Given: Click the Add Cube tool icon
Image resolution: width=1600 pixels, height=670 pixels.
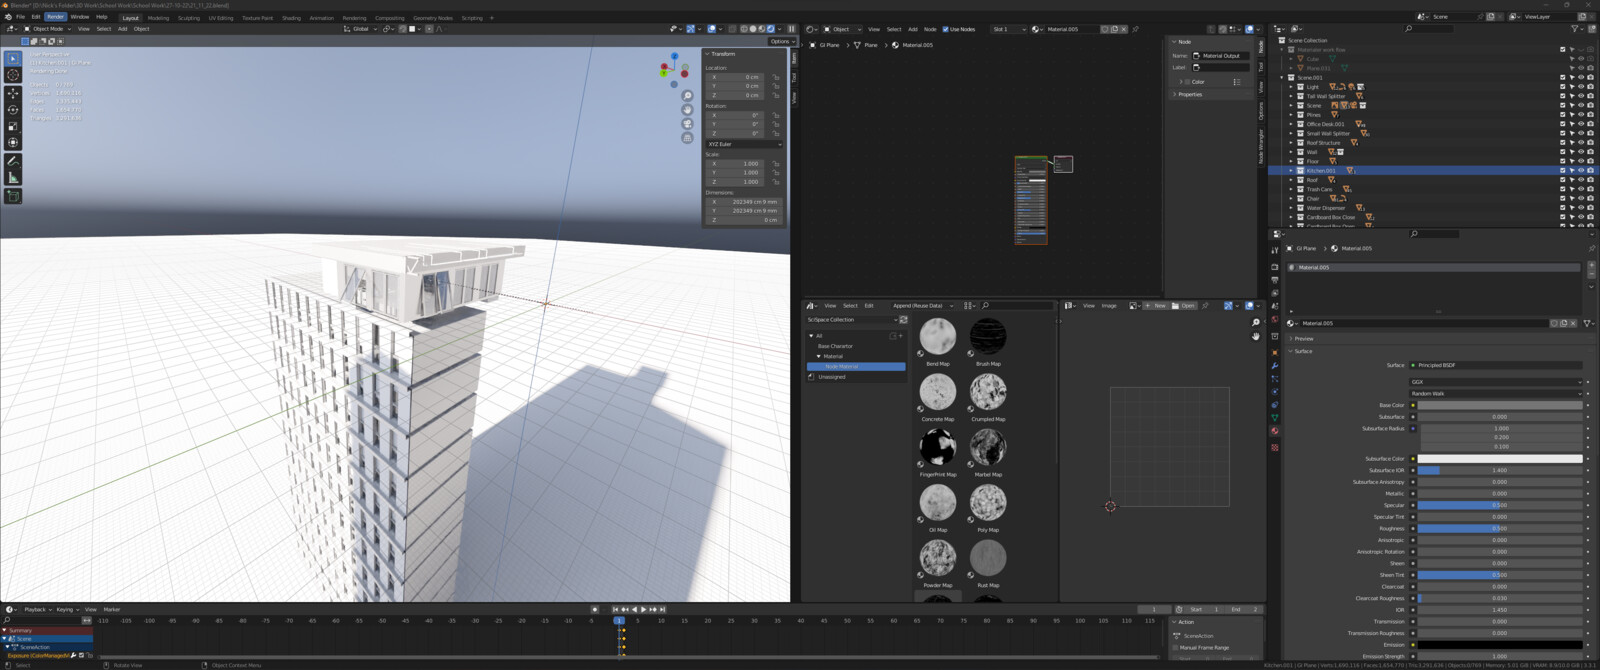Looking at the screenshot, I should (x=13, y=196).
